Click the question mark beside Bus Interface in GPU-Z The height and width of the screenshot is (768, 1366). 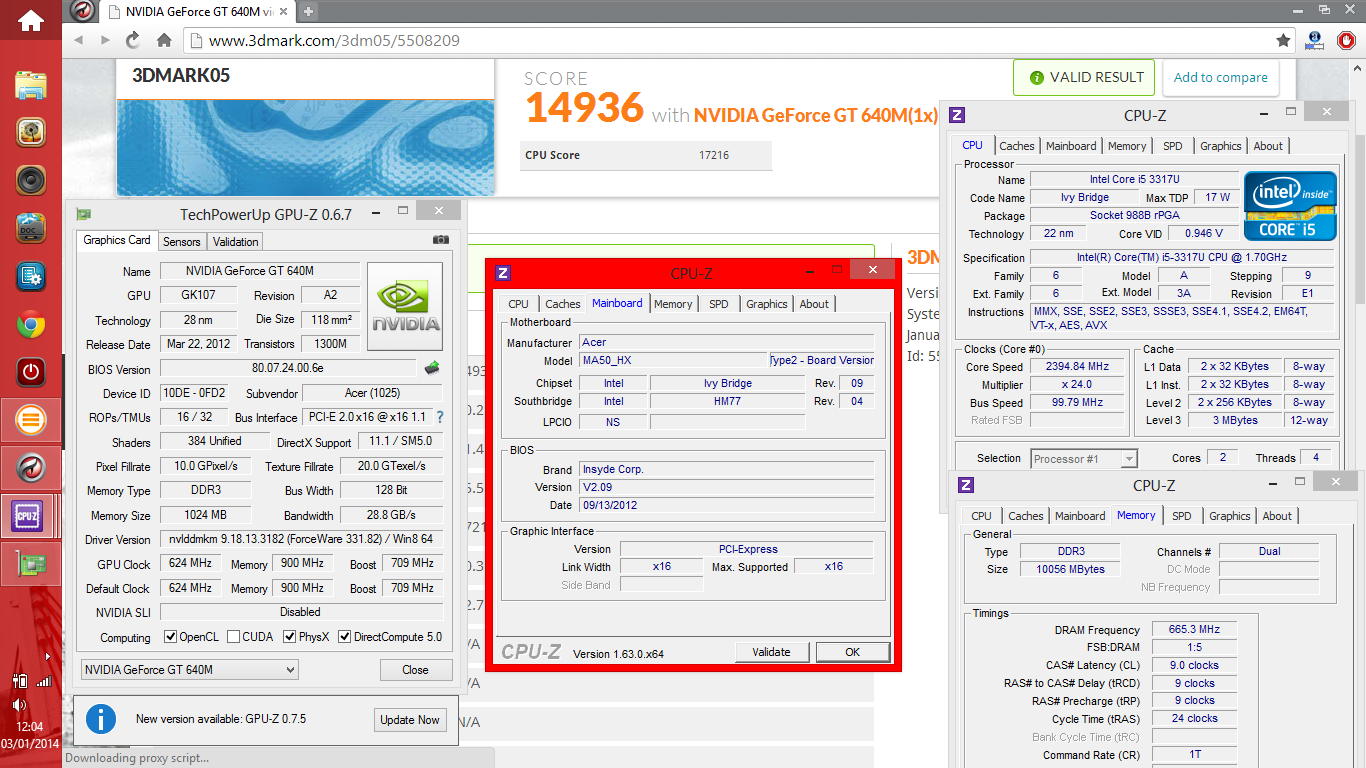click(439, 417)
